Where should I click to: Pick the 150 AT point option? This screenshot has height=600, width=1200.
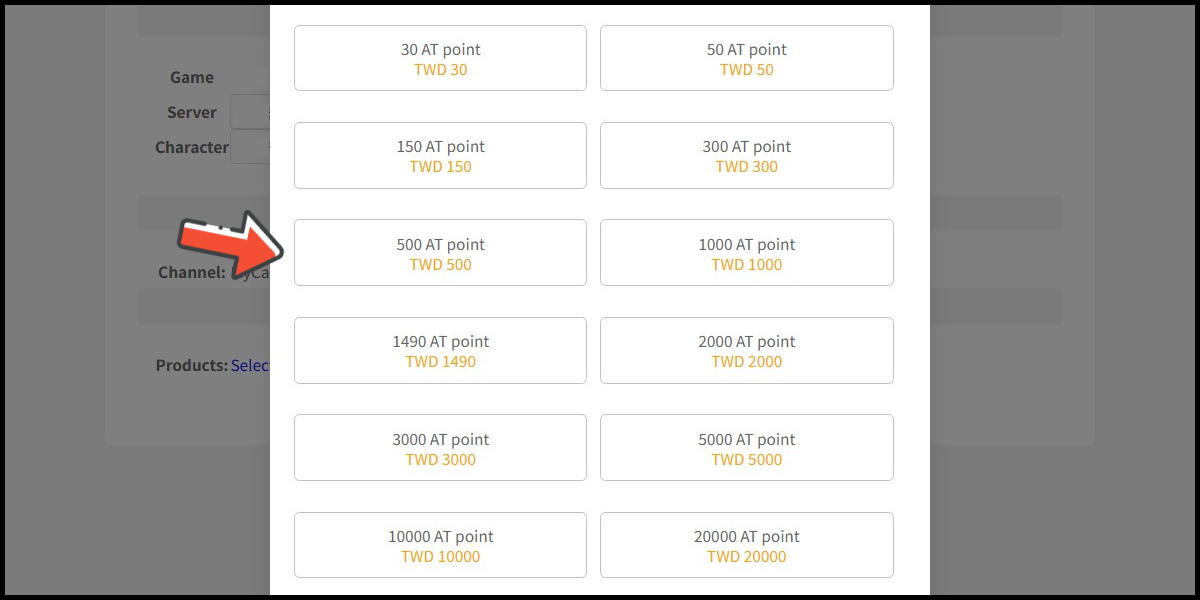[440, 156]
